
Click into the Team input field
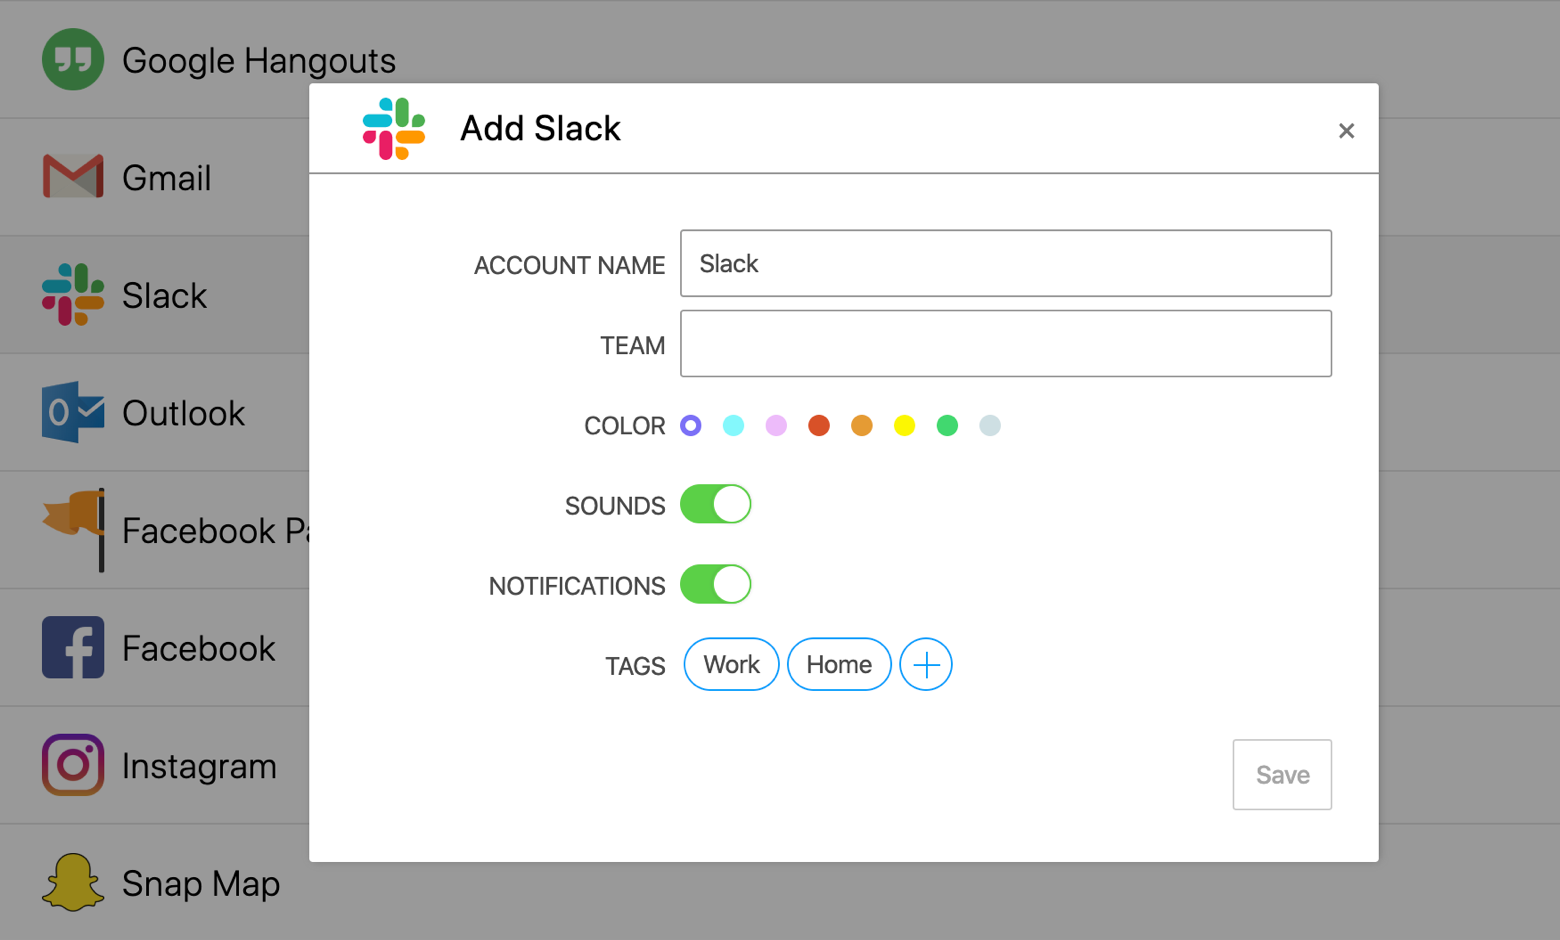(x=1006, y=343)
